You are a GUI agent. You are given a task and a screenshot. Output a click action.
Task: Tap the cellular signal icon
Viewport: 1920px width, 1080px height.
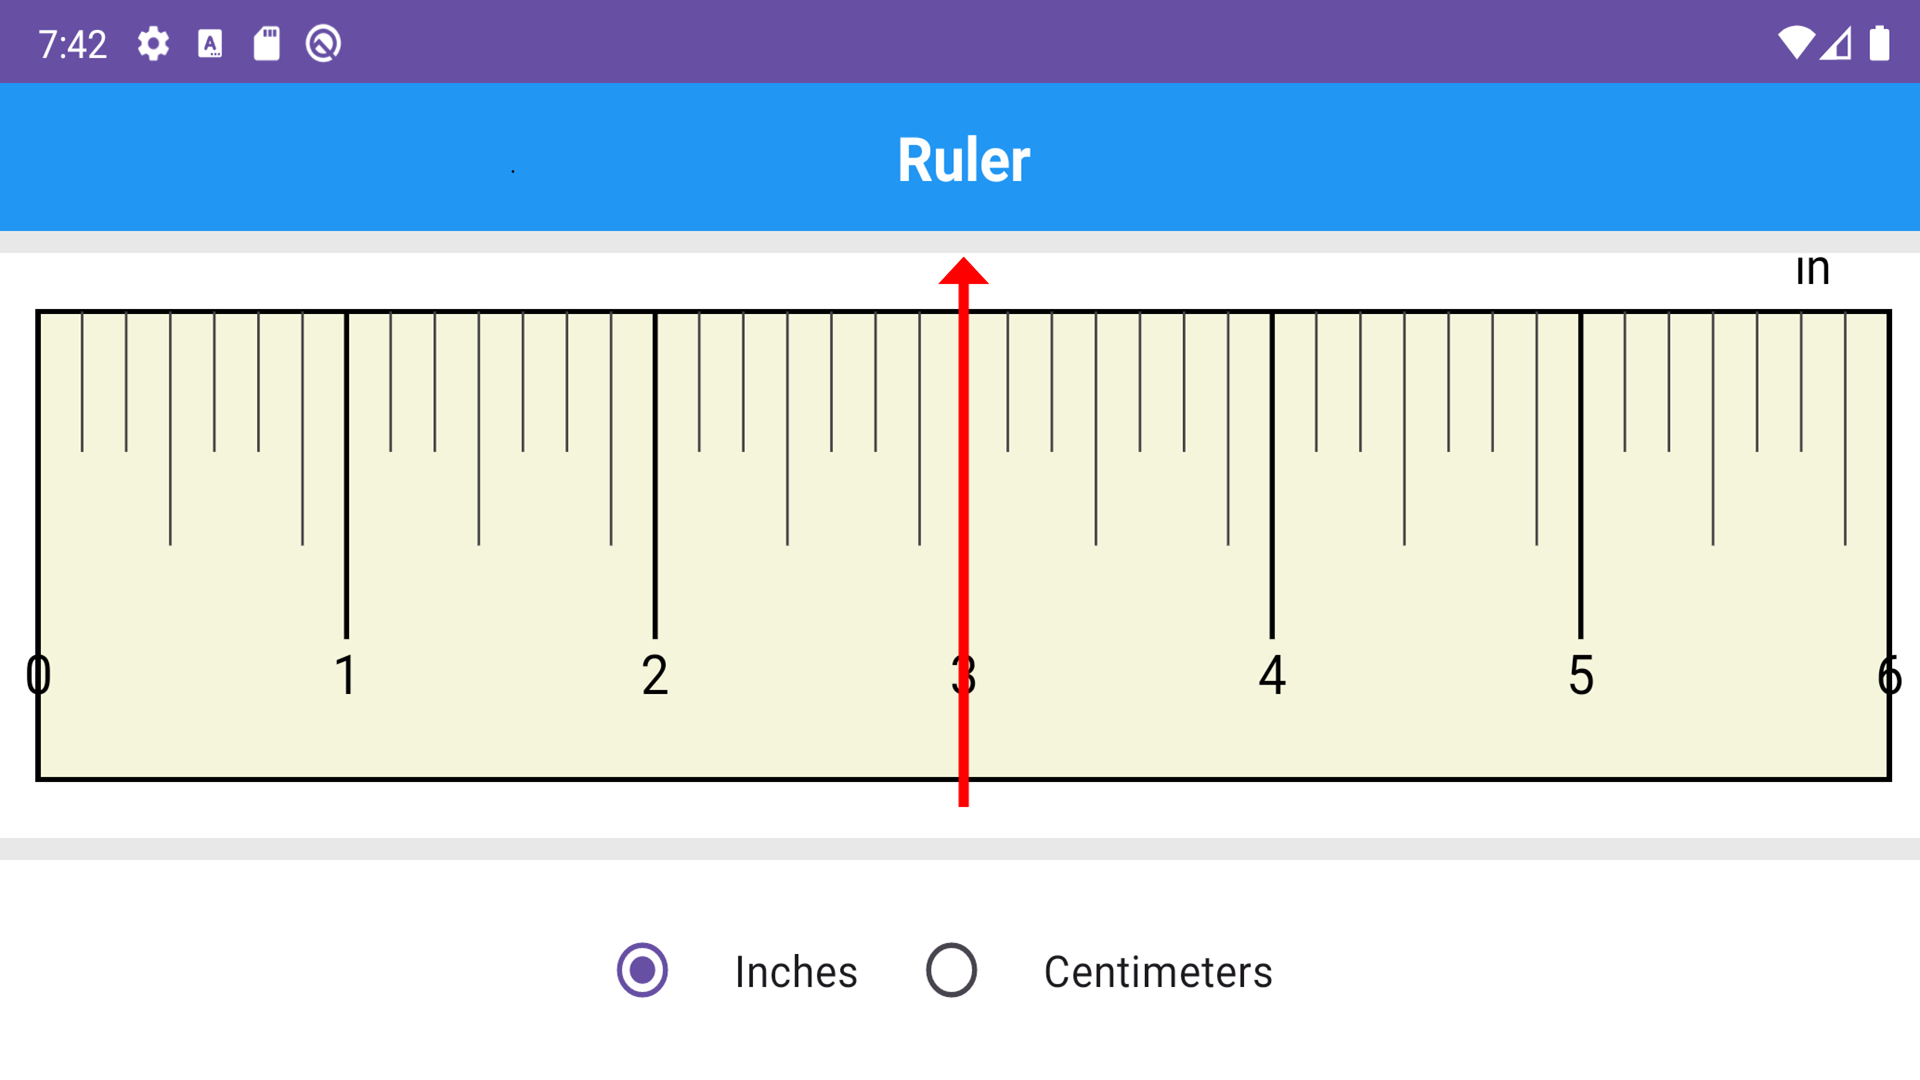(x=1836, y=44)
